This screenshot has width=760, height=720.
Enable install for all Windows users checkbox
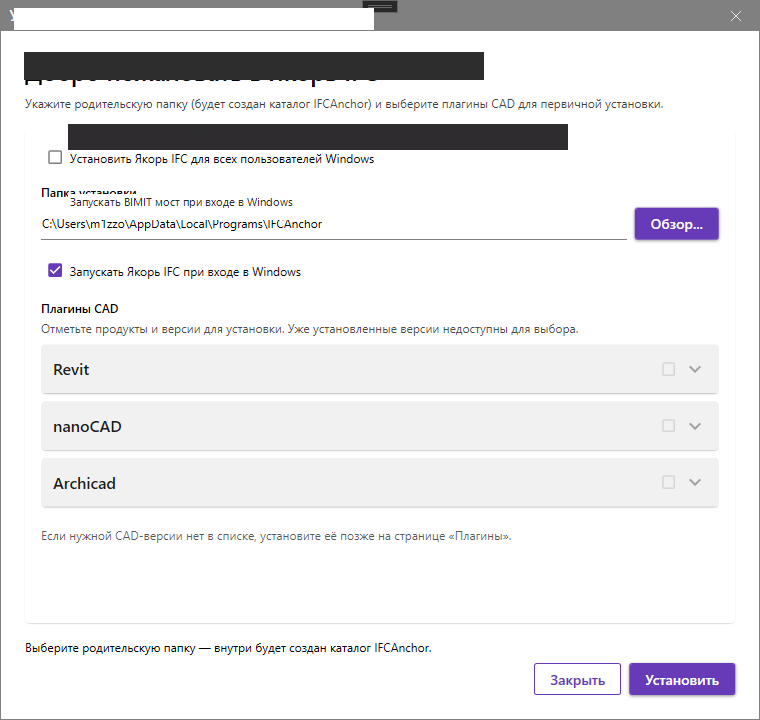pos(55,158)
